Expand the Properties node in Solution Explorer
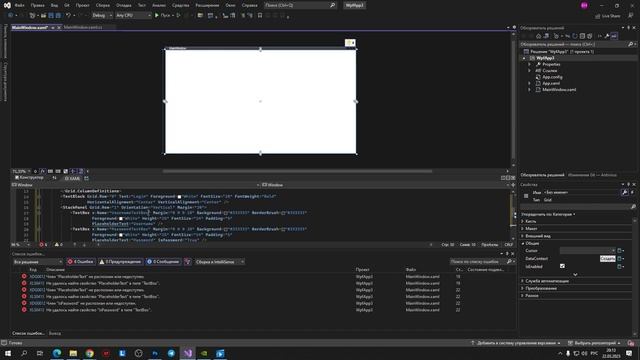This screenshot has width=640, height=360. [x=529, y=64]
